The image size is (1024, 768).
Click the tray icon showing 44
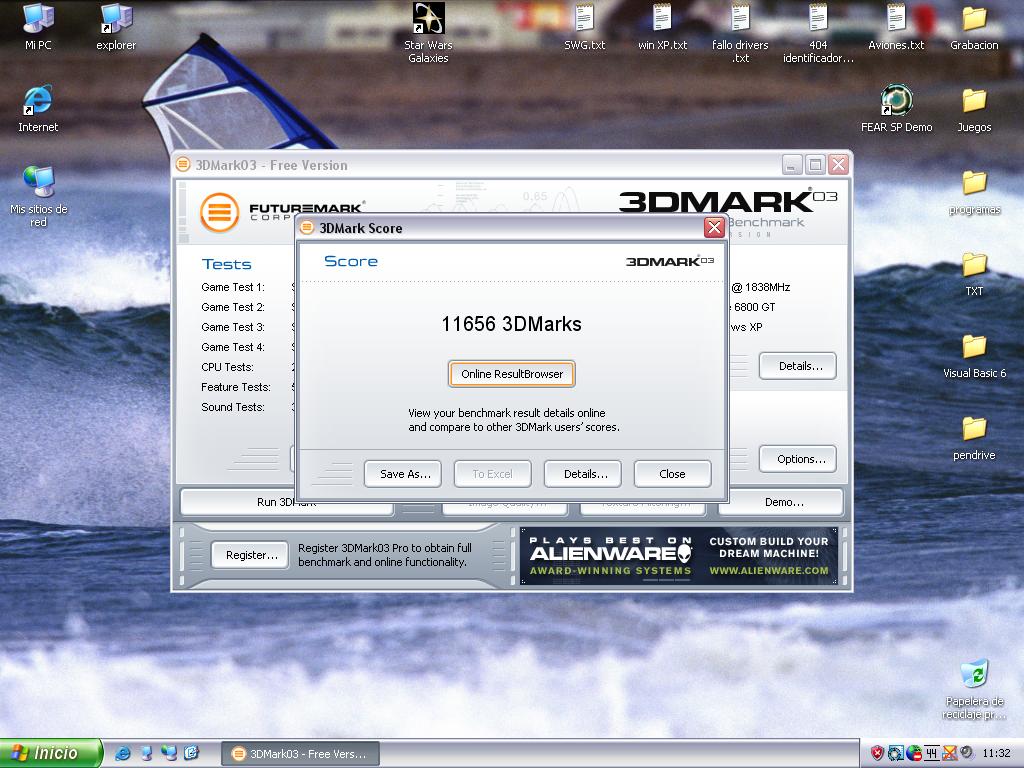[931, 753]
